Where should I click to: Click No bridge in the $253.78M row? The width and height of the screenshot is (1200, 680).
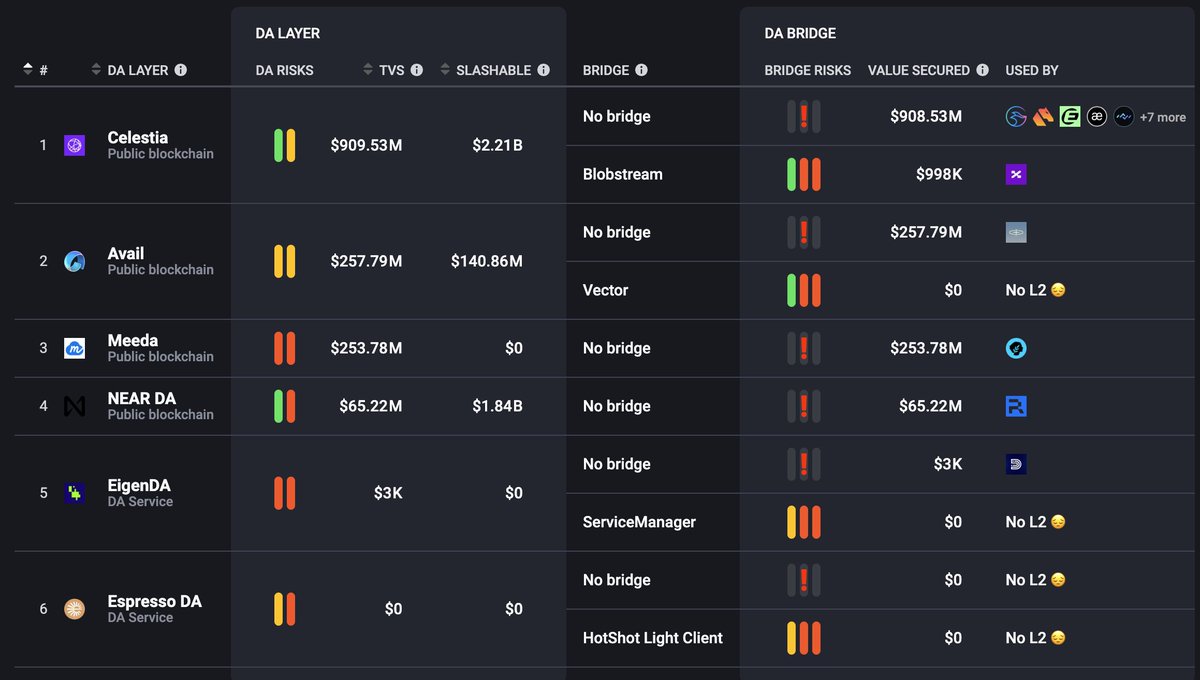coord(617,348)
